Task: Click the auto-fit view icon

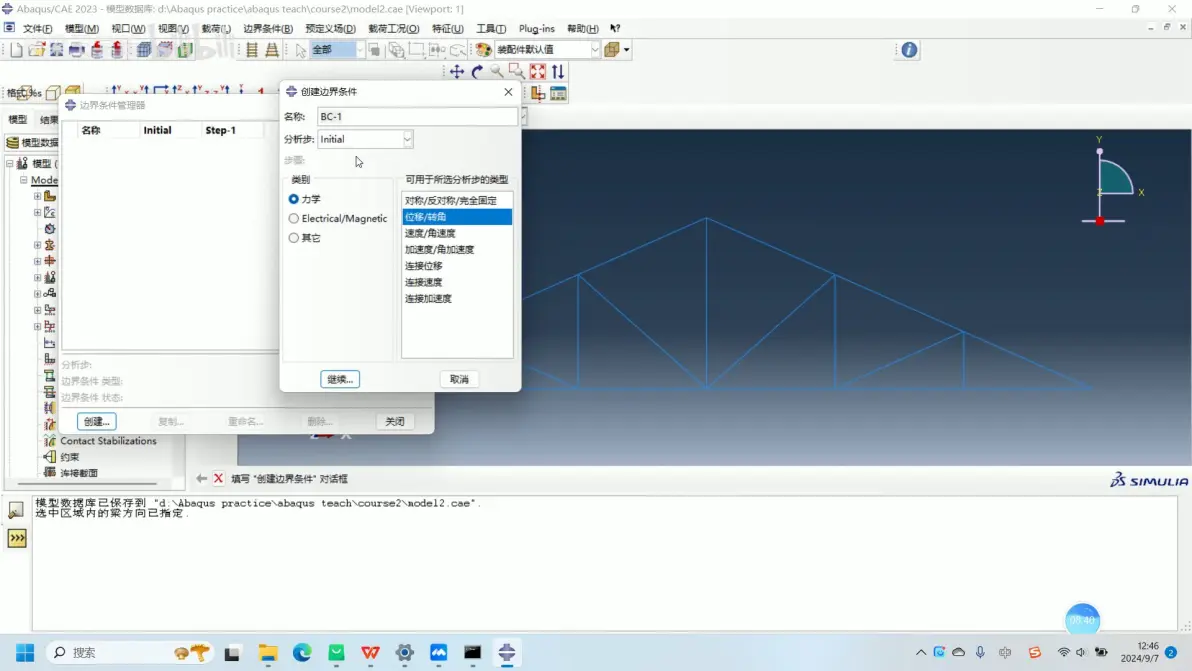Action: click(537, 71)
